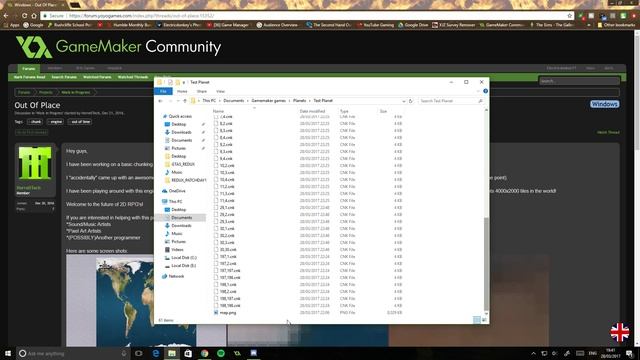Open Action Center notifications icon
The image size is (640, 360).
[629, 353]
